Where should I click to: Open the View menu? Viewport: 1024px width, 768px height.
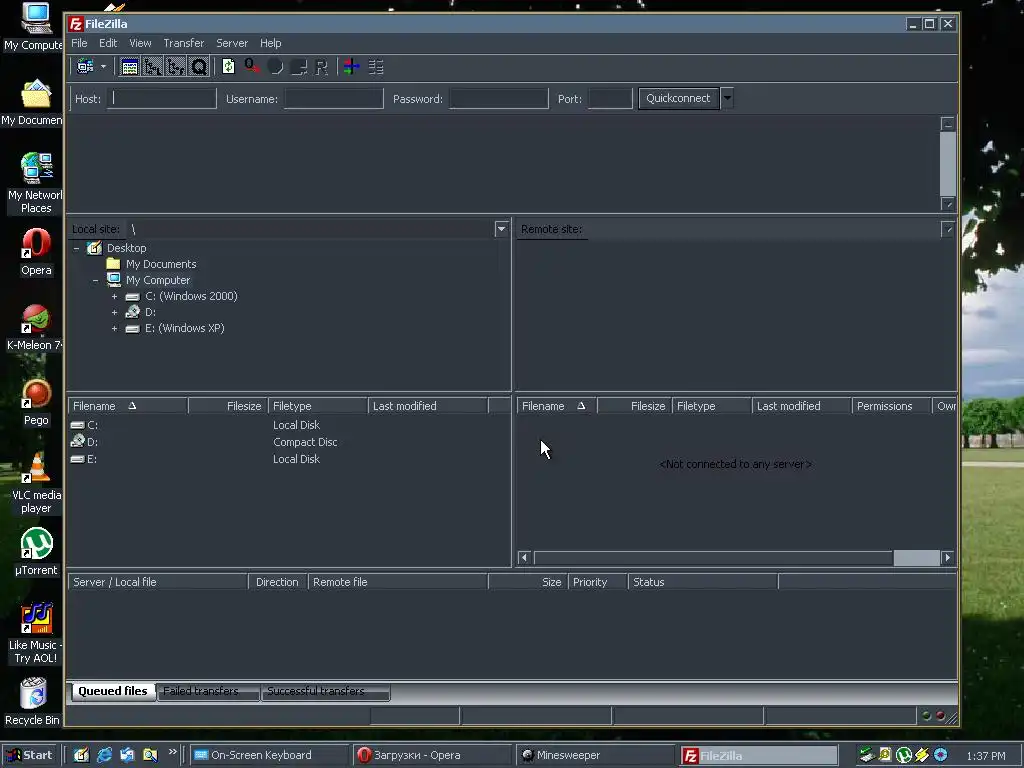140,43
